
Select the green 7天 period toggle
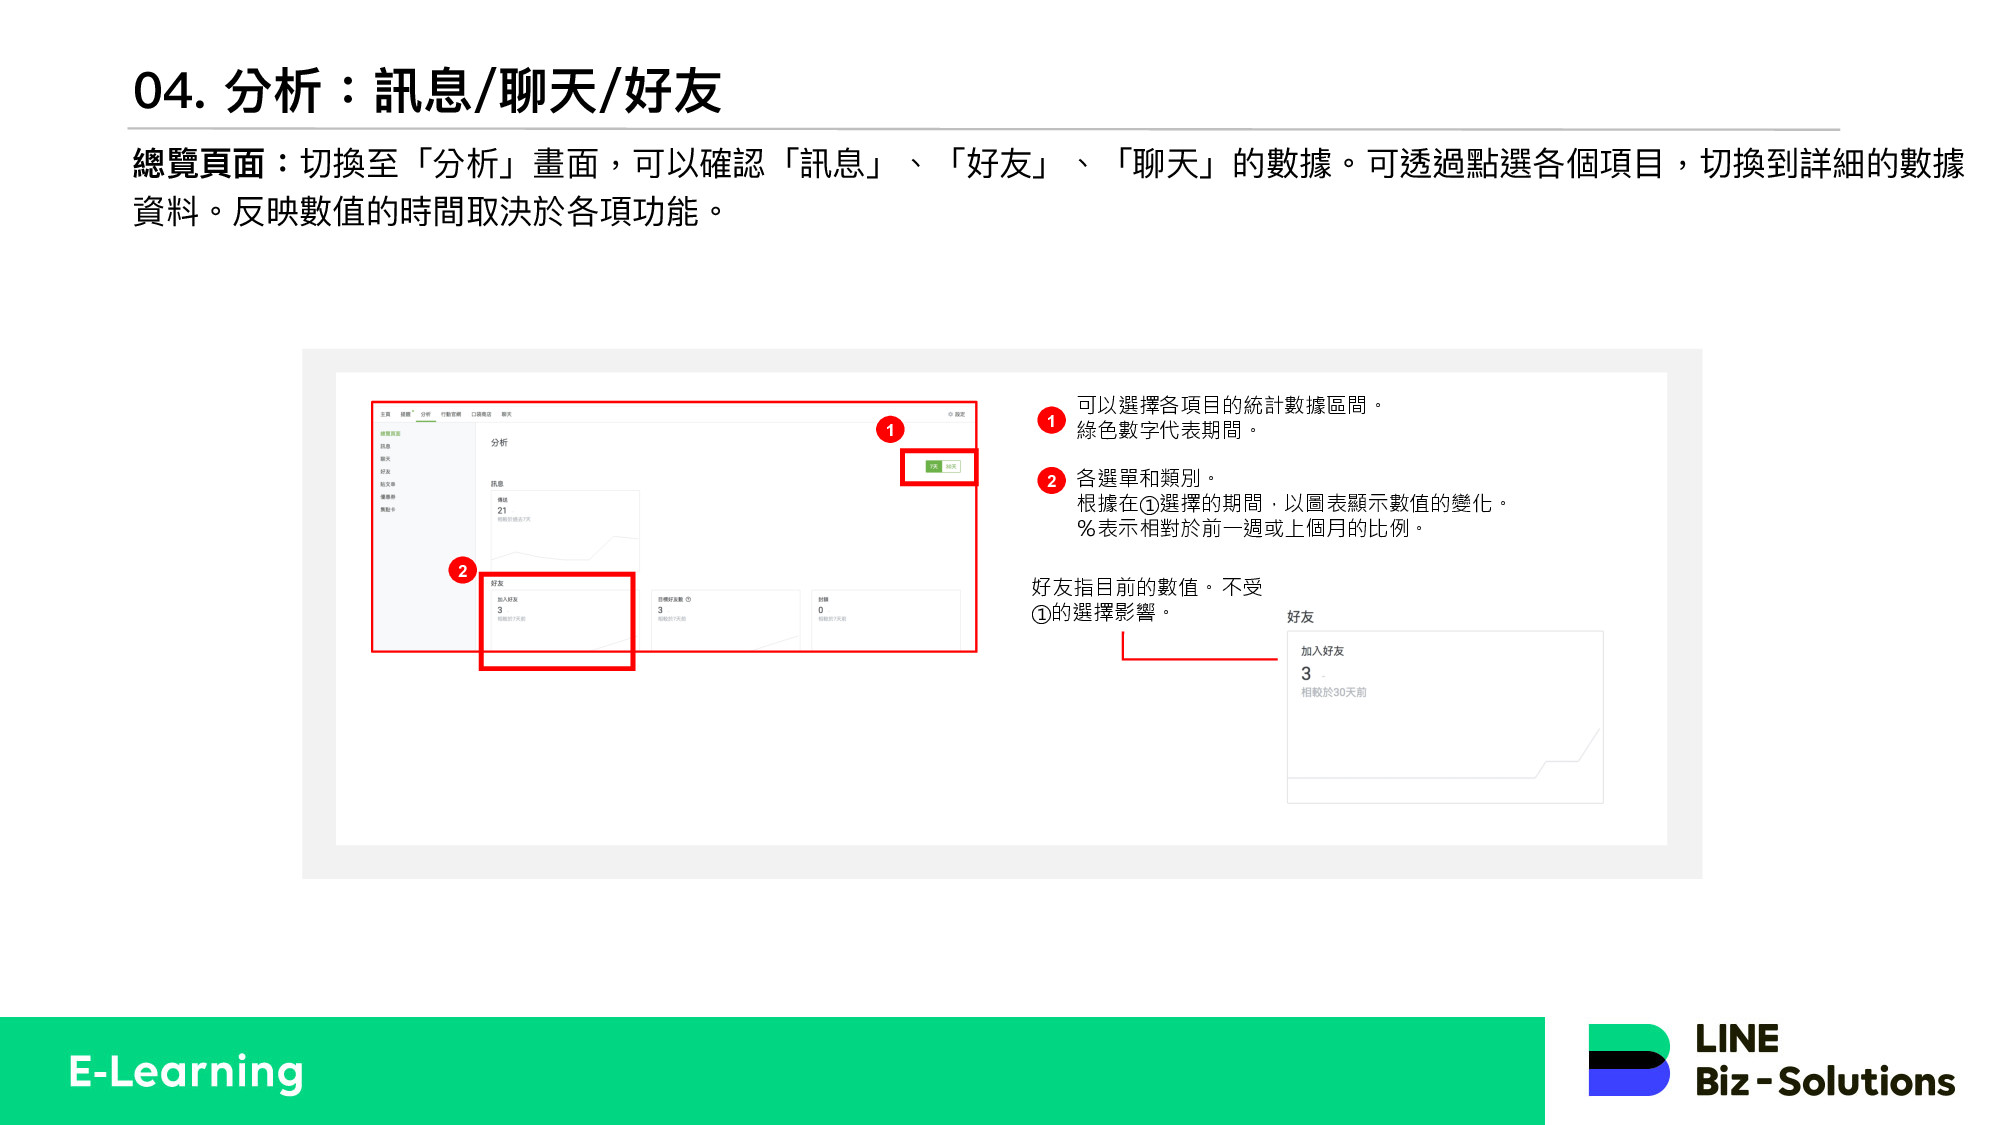tap(933, 467)
